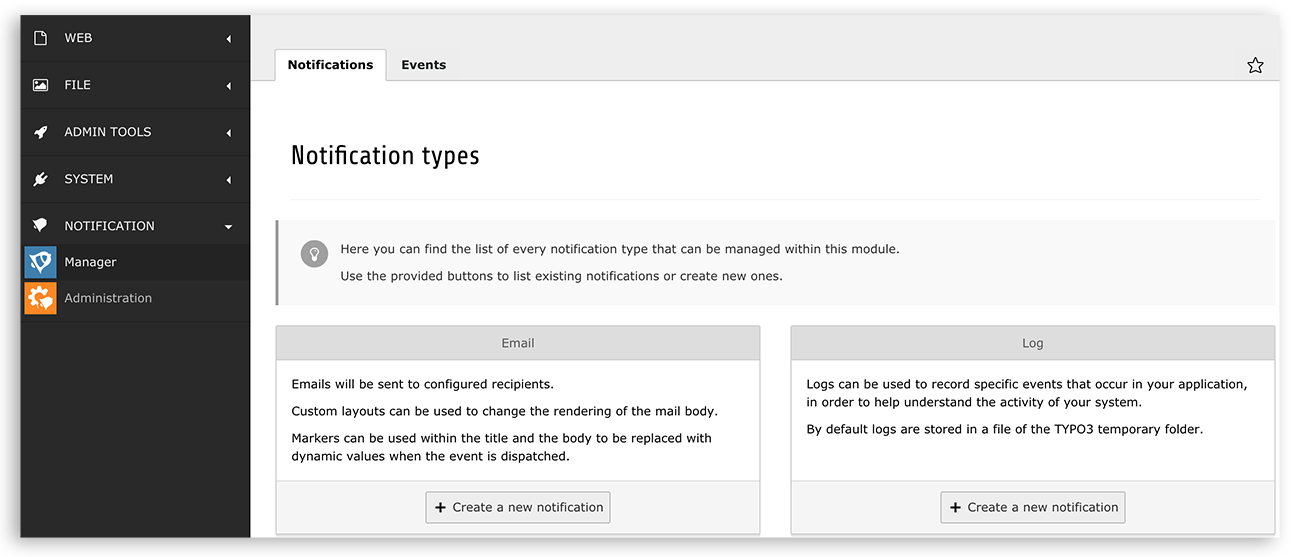
Task: Expand the ADMIN TOOLS menu arrow
Action: [229, 133]
